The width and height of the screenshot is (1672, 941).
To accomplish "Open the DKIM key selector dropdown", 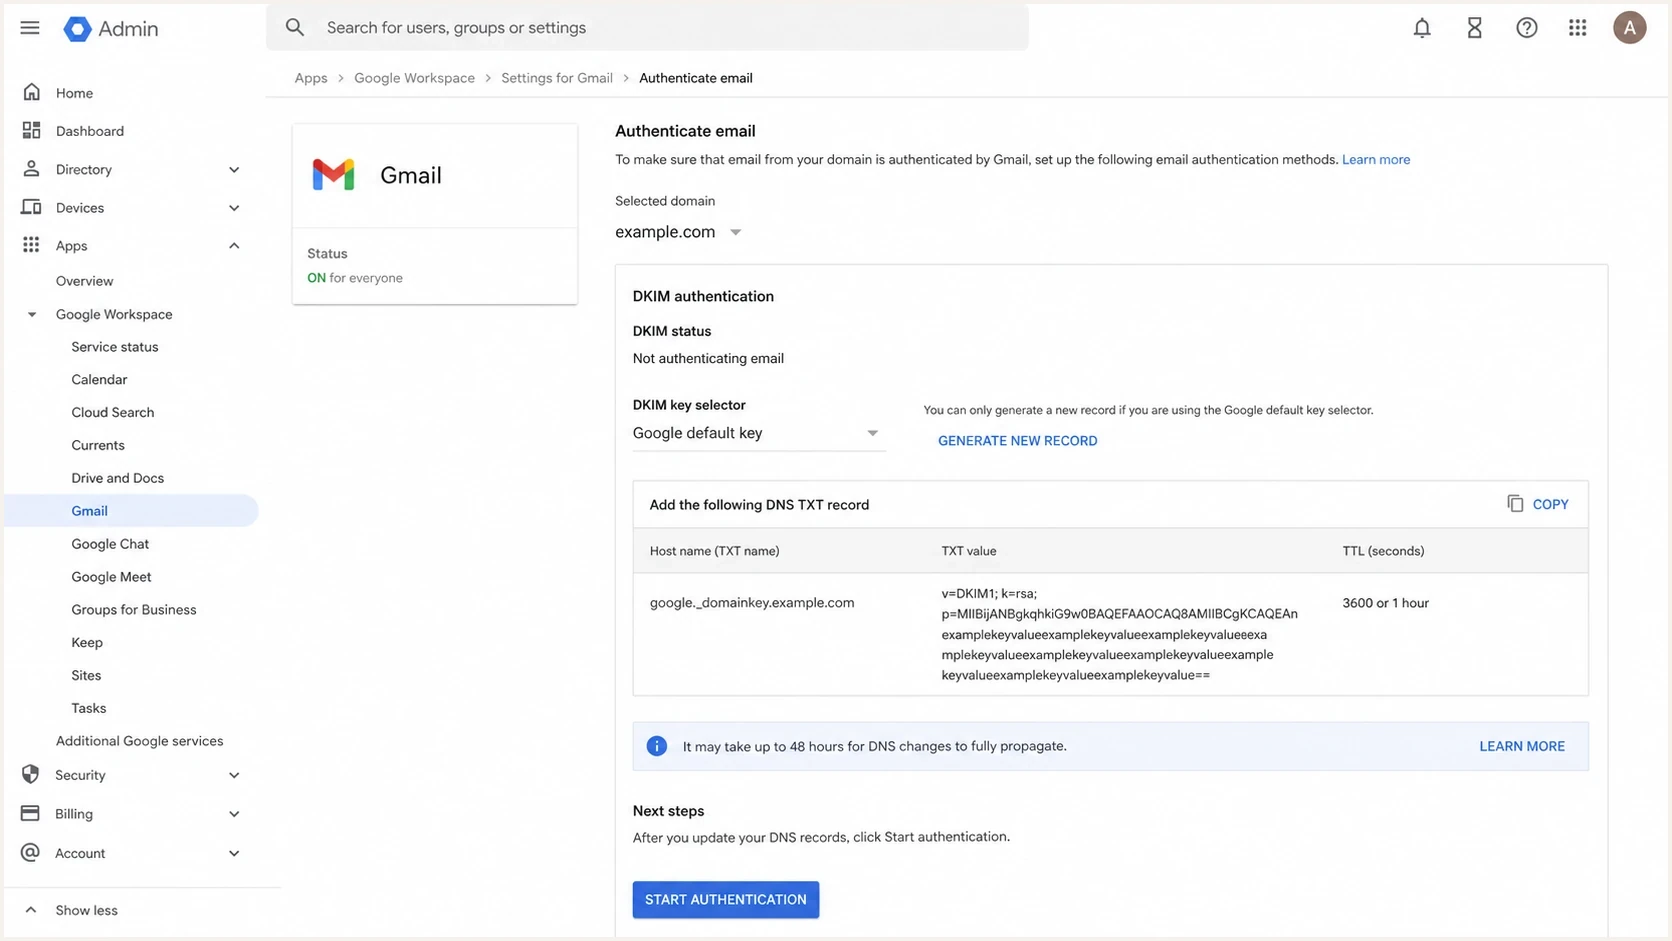I will point(758,433).
